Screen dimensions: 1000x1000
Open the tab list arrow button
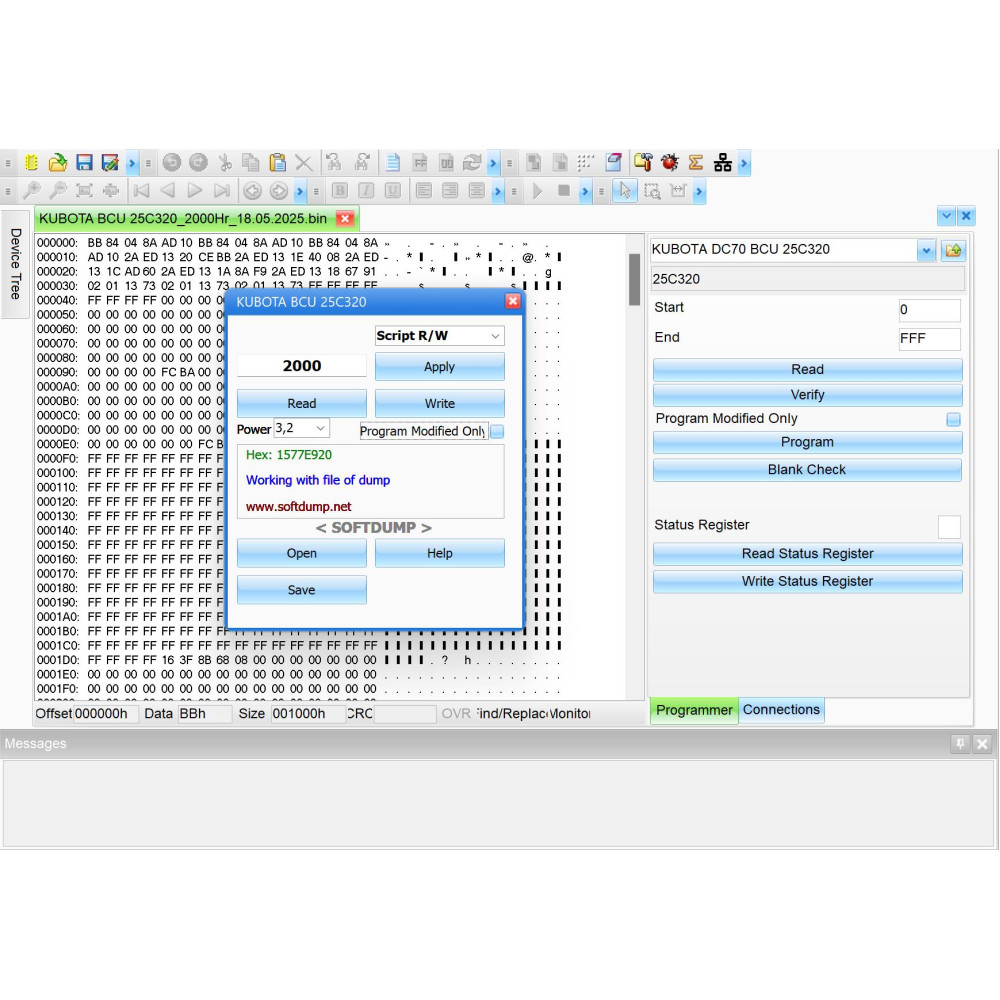point(946,216)
